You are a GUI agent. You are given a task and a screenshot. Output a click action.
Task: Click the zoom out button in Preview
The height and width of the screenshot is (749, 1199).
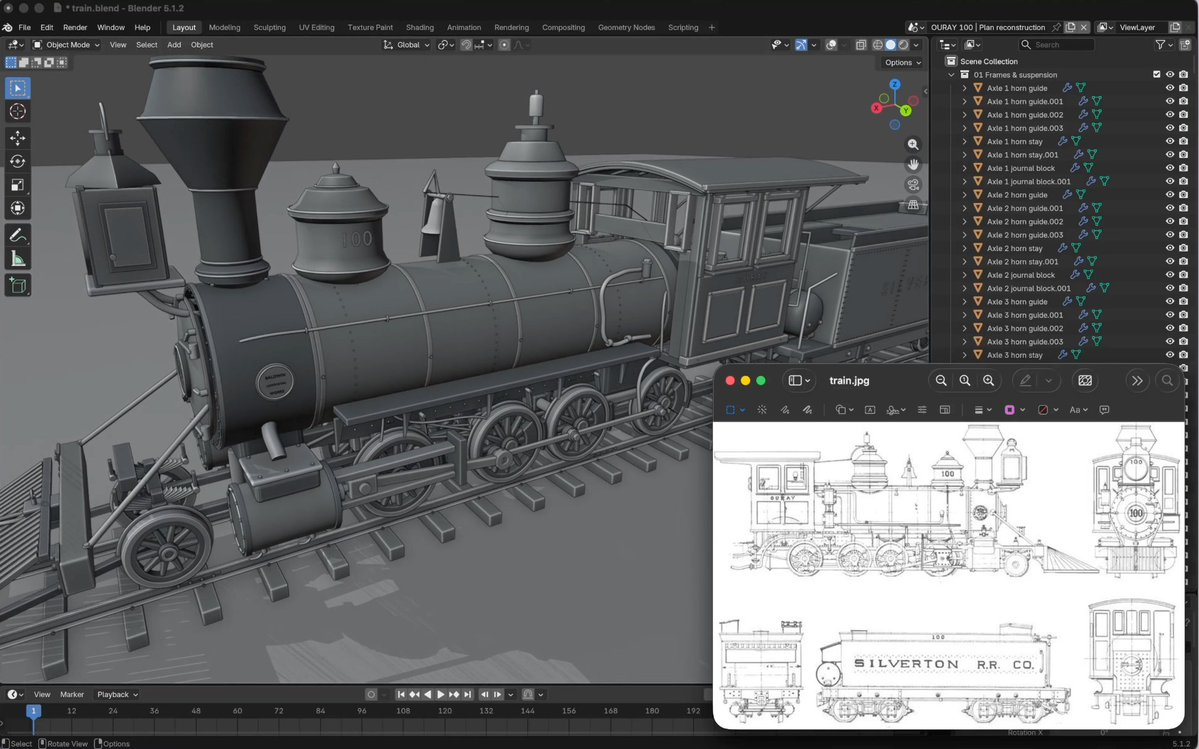(941, 381)
